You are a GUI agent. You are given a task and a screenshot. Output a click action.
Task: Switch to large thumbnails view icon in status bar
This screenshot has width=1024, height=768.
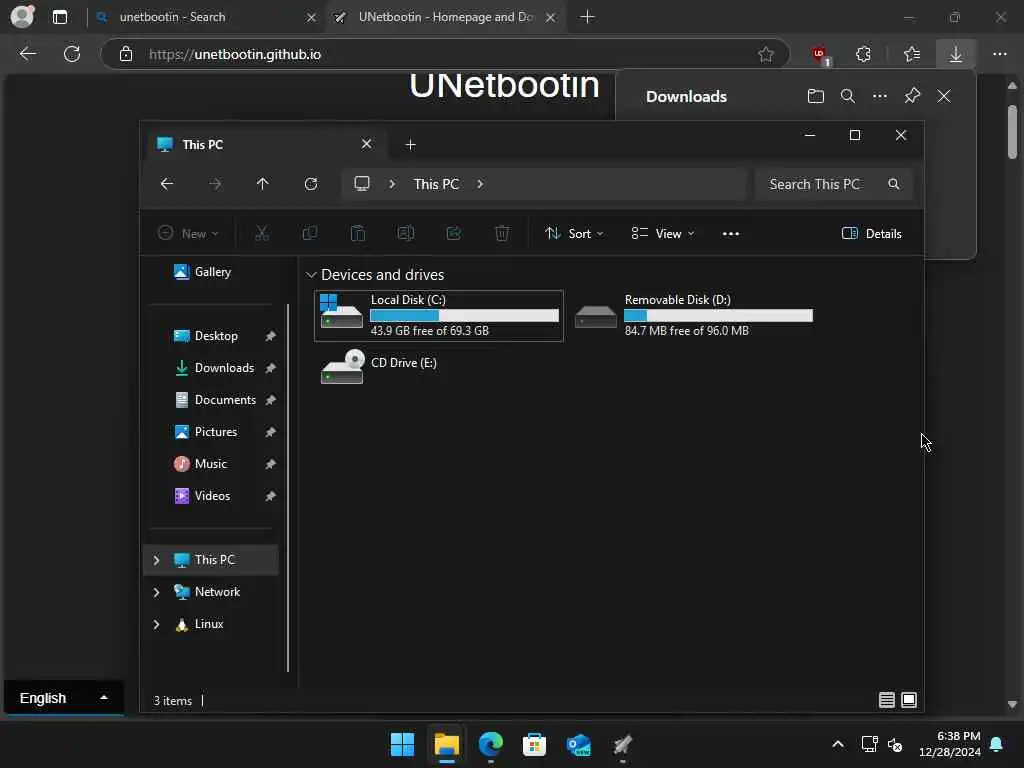[909, 700]
